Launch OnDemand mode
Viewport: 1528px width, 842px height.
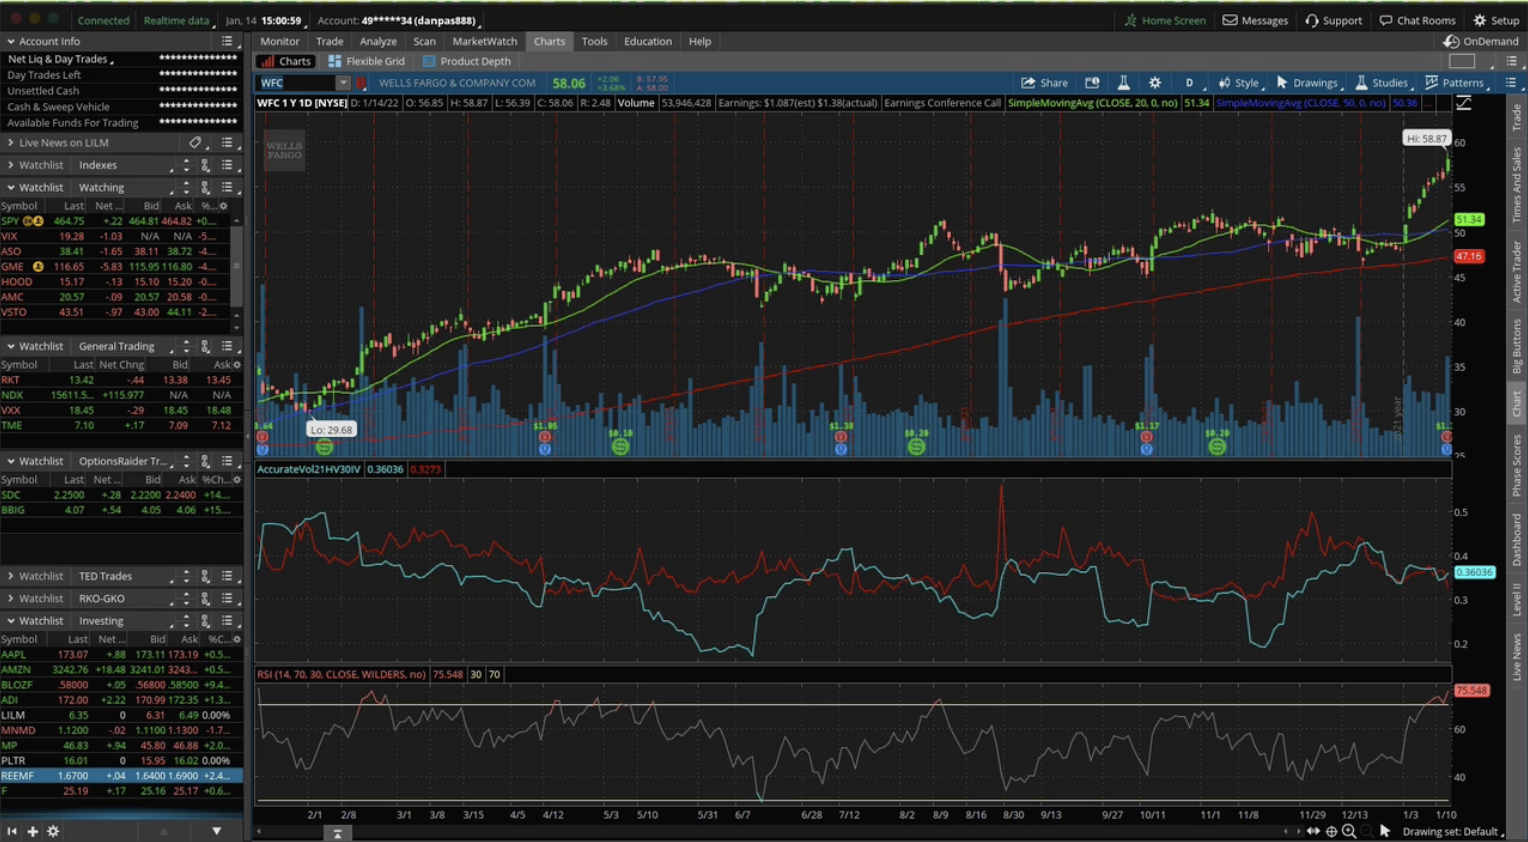1481,41
